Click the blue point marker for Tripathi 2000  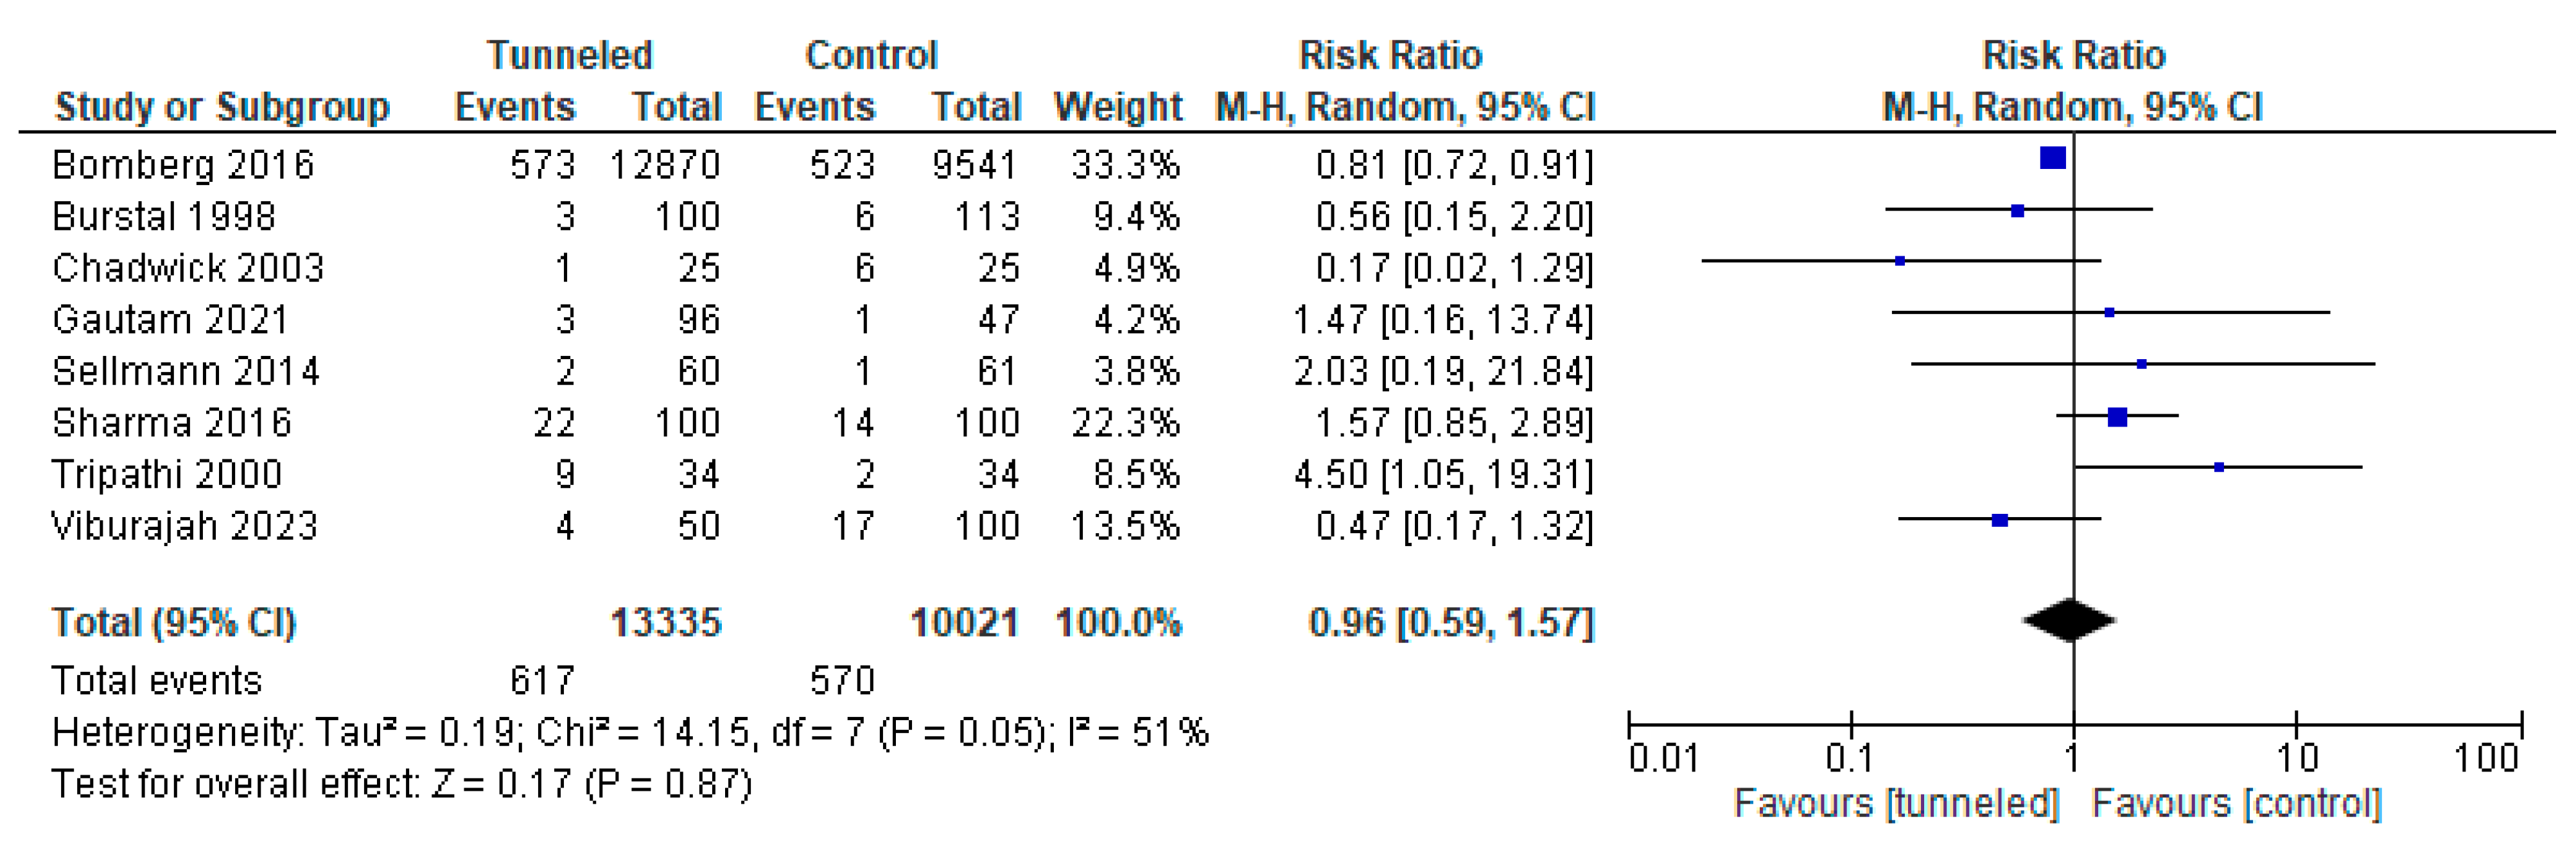(x=2219, y=467)
